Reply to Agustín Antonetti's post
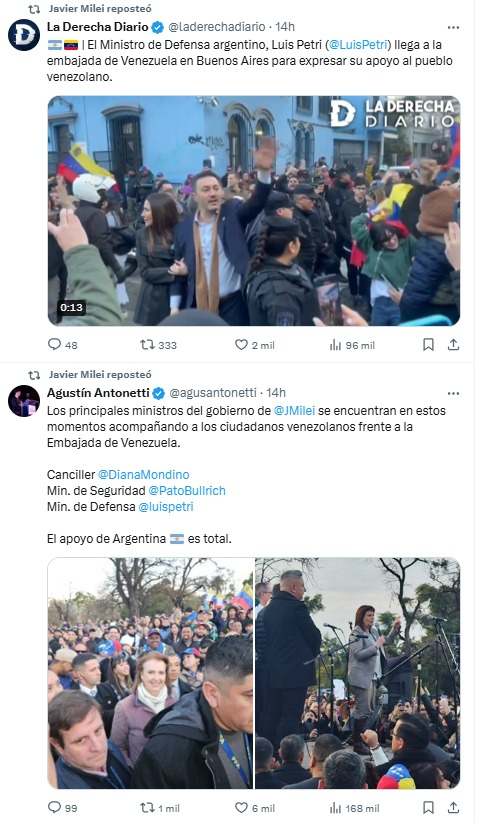 [x=62, y=808]
